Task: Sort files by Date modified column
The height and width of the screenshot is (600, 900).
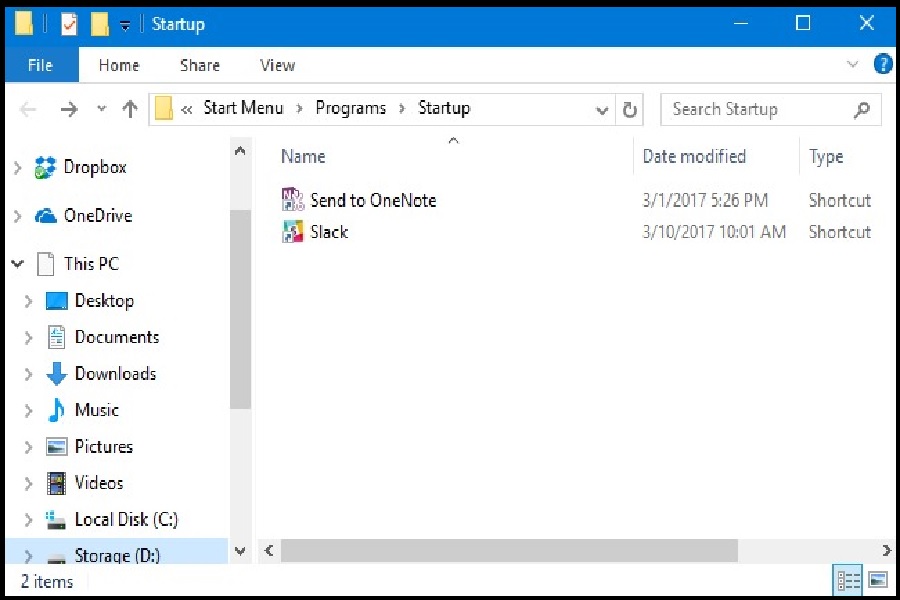Action: [x=694, y=157]
